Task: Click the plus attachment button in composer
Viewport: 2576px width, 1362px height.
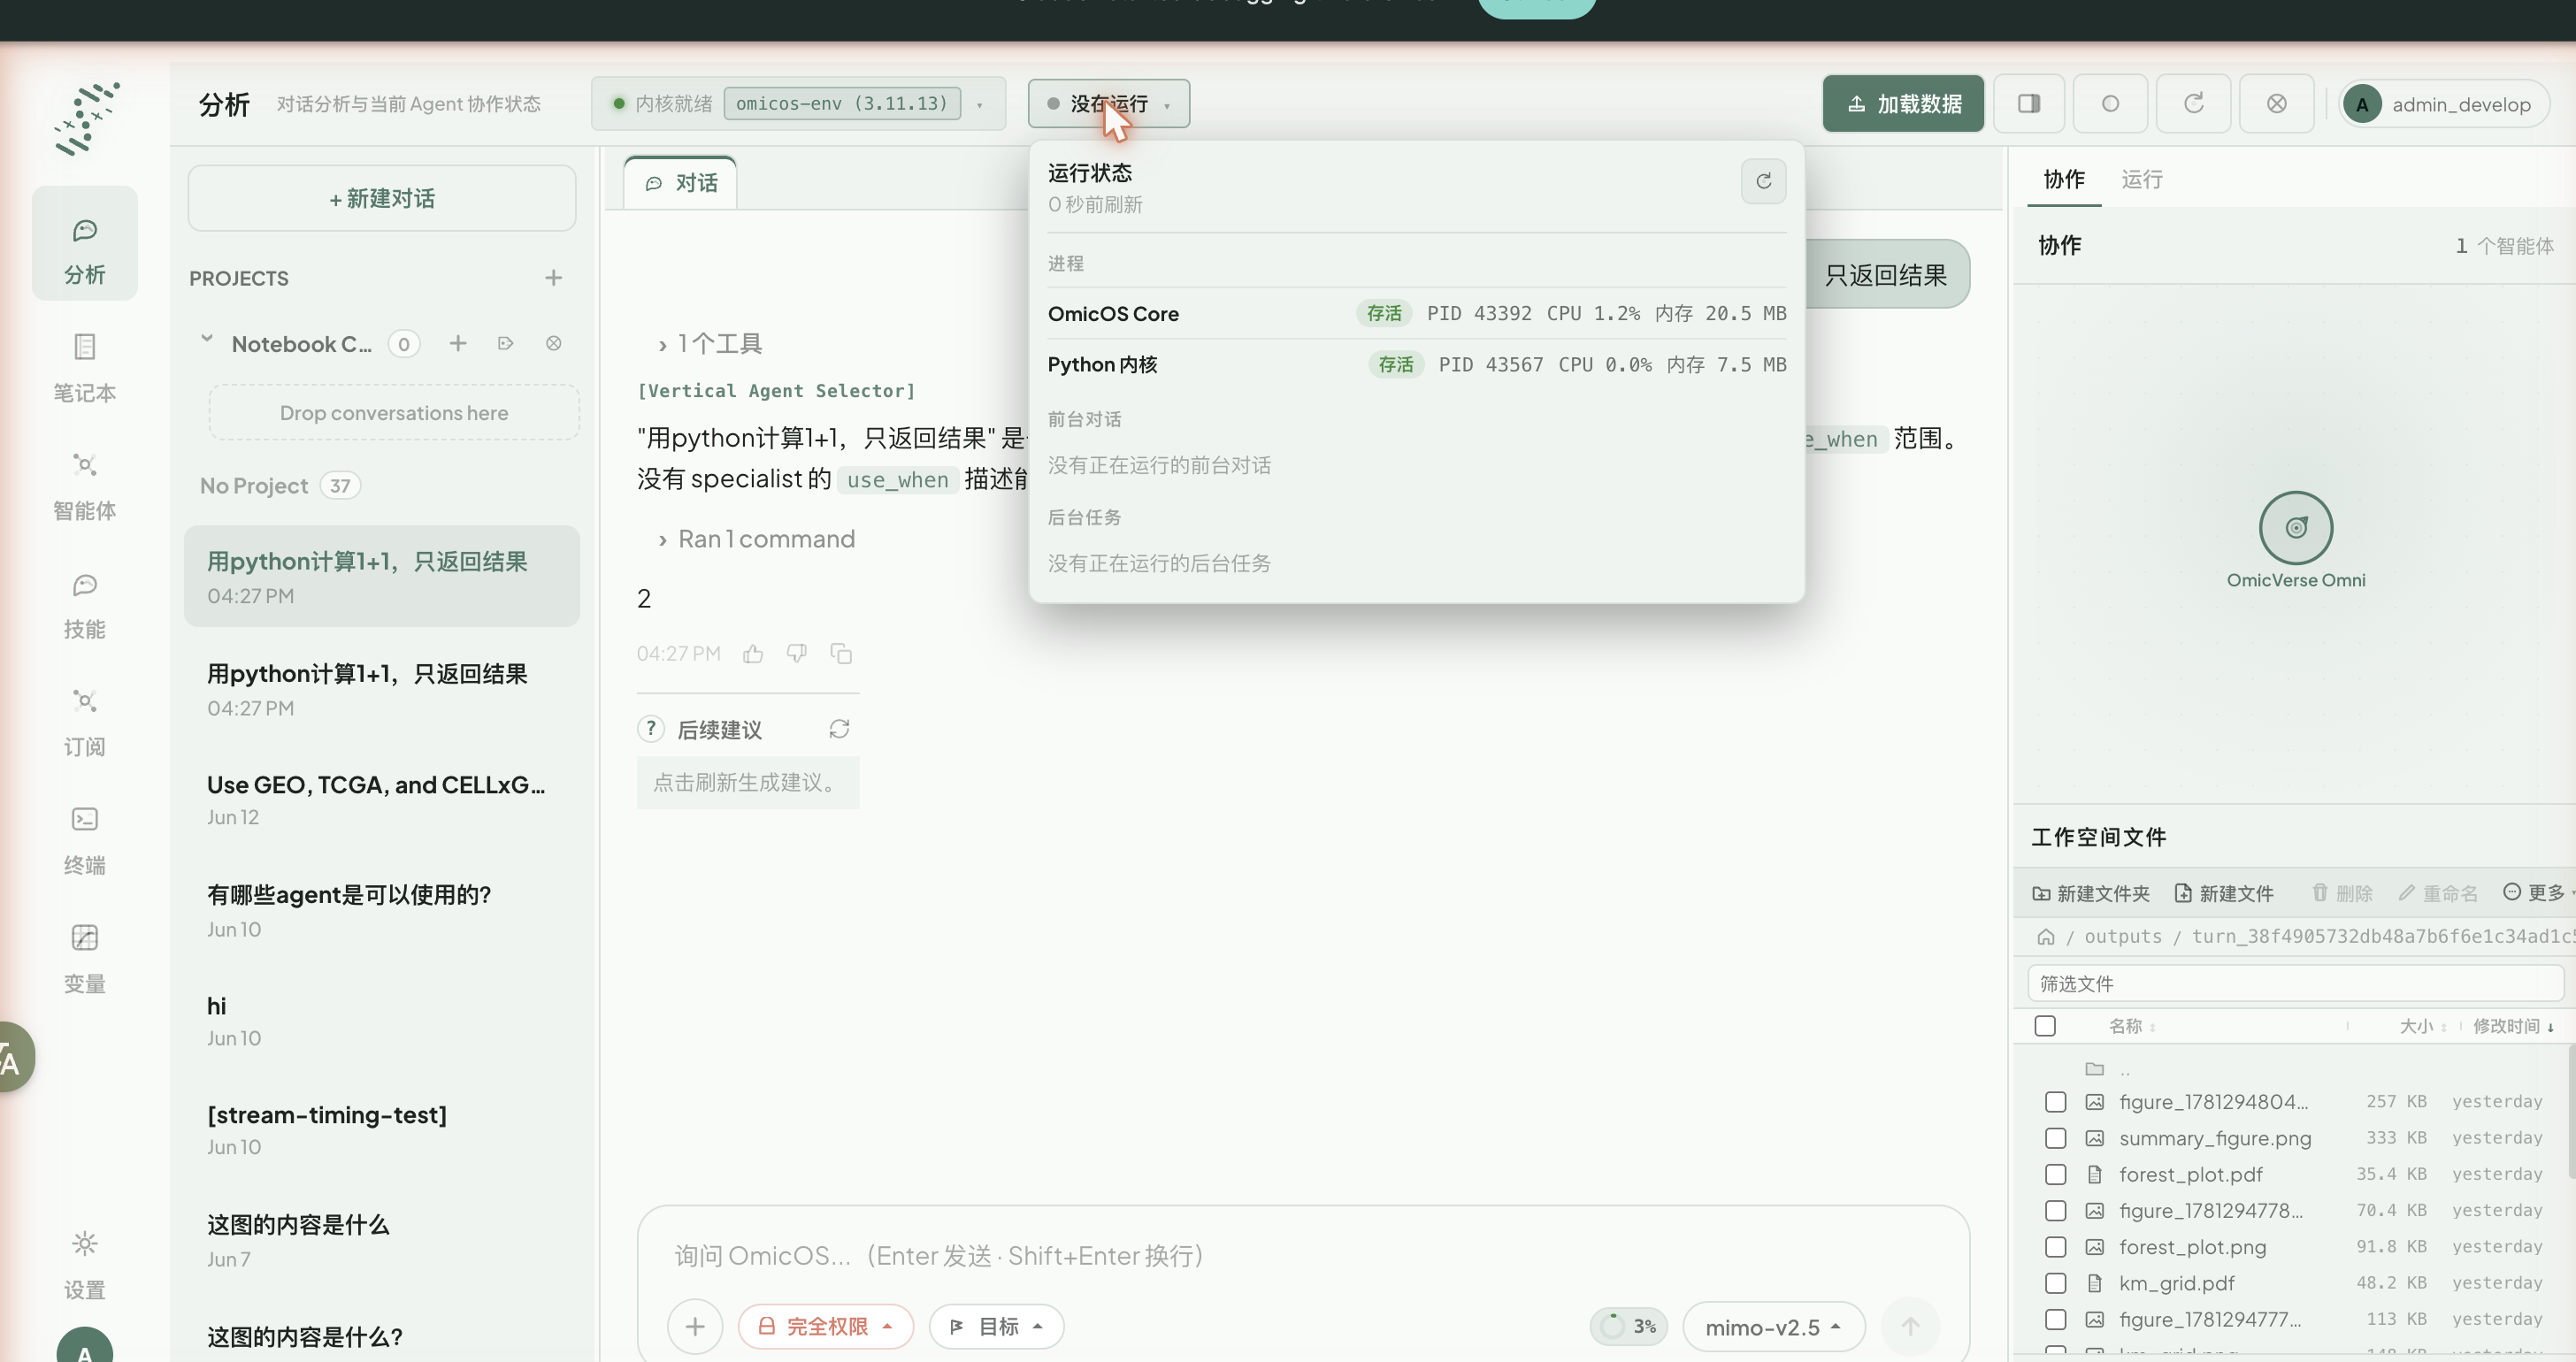Action: 695,1326
